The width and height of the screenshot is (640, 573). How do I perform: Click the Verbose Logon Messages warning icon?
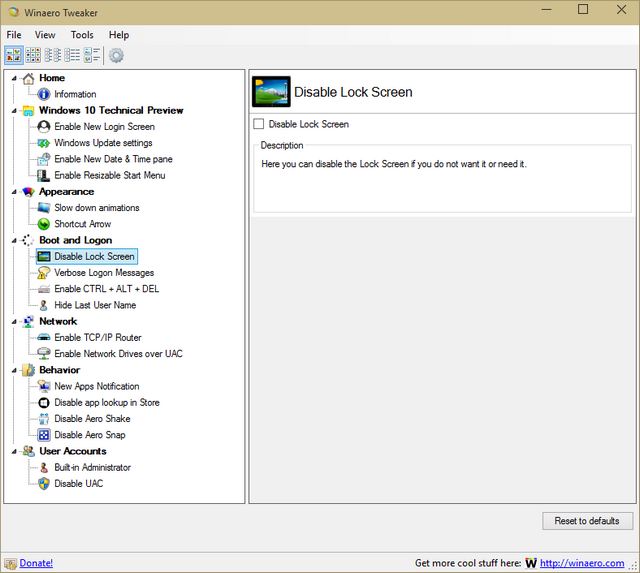[44, 273]
